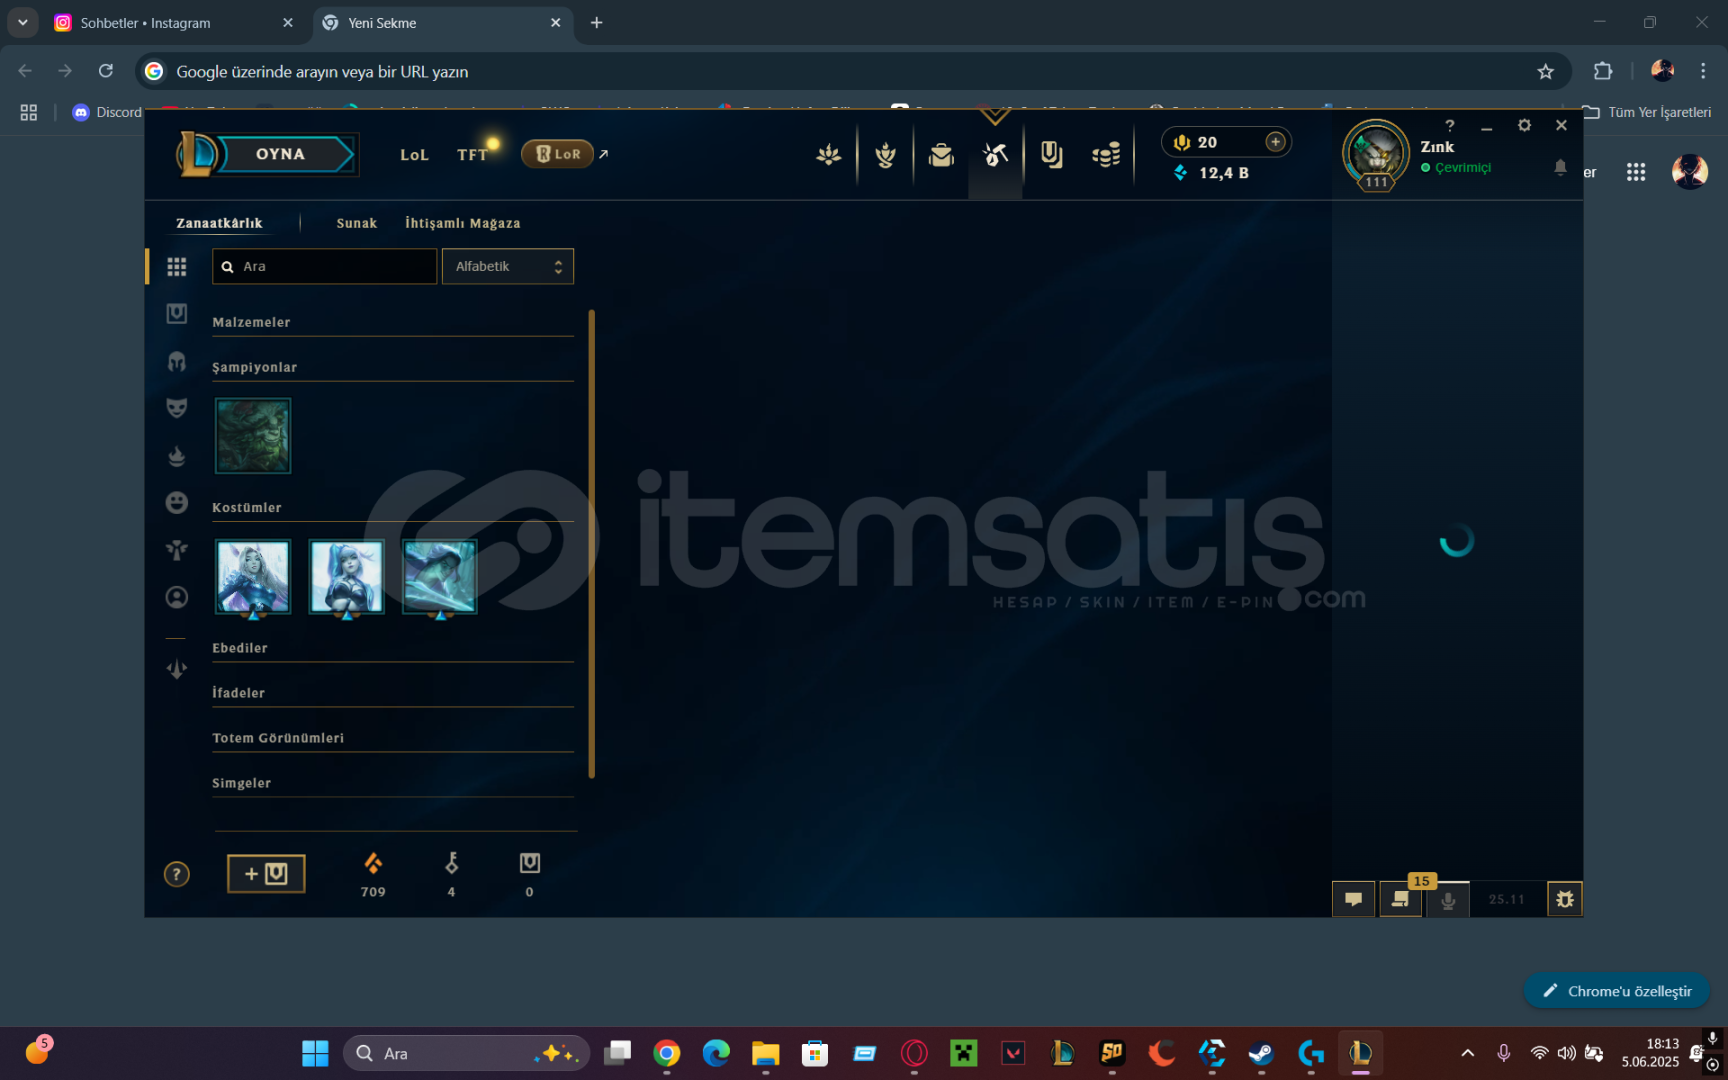Open the laurel-wreath icon in the top navigation
Viewport: 1728px width, 1080px height.
tap(885, 155)
